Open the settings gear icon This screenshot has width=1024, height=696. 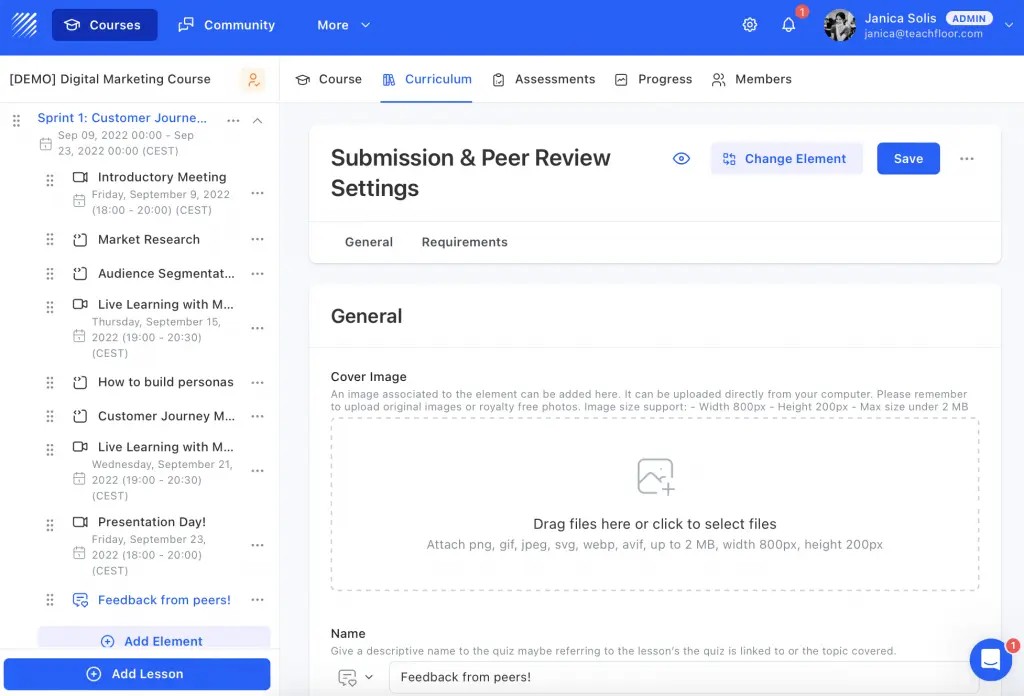pyautogui.click(x=750, y=25)
